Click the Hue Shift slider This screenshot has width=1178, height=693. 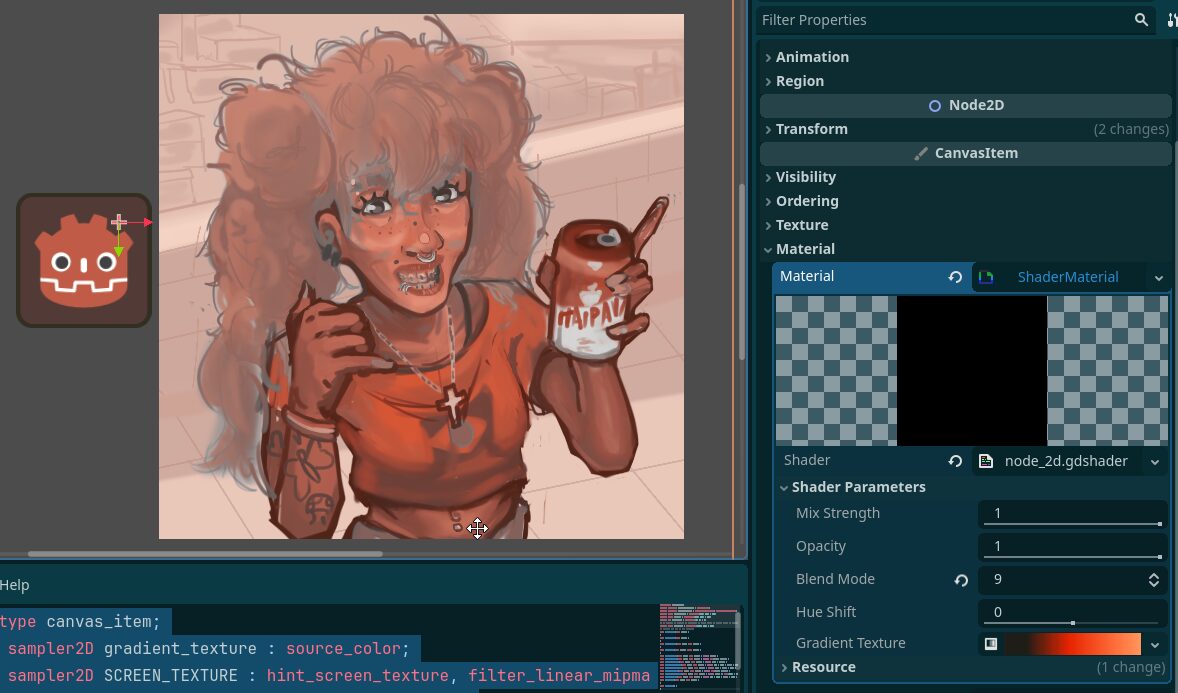coord(1072,623)
